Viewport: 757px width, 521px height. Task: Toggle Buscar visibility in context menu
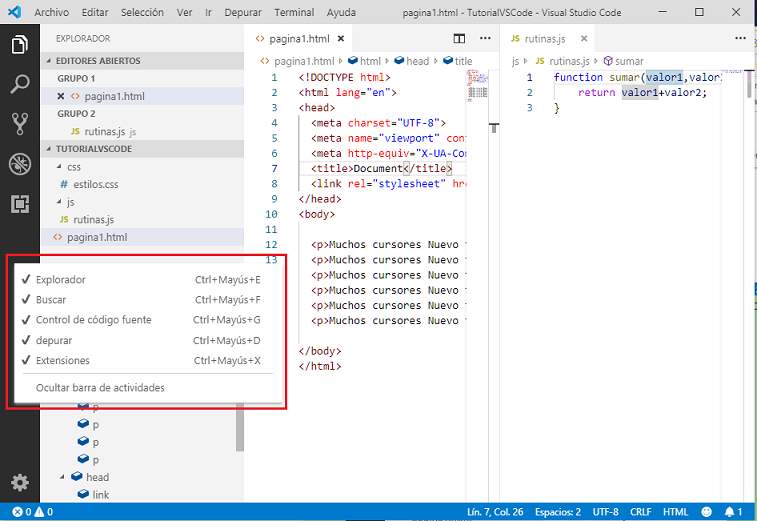tap(148, 300)
